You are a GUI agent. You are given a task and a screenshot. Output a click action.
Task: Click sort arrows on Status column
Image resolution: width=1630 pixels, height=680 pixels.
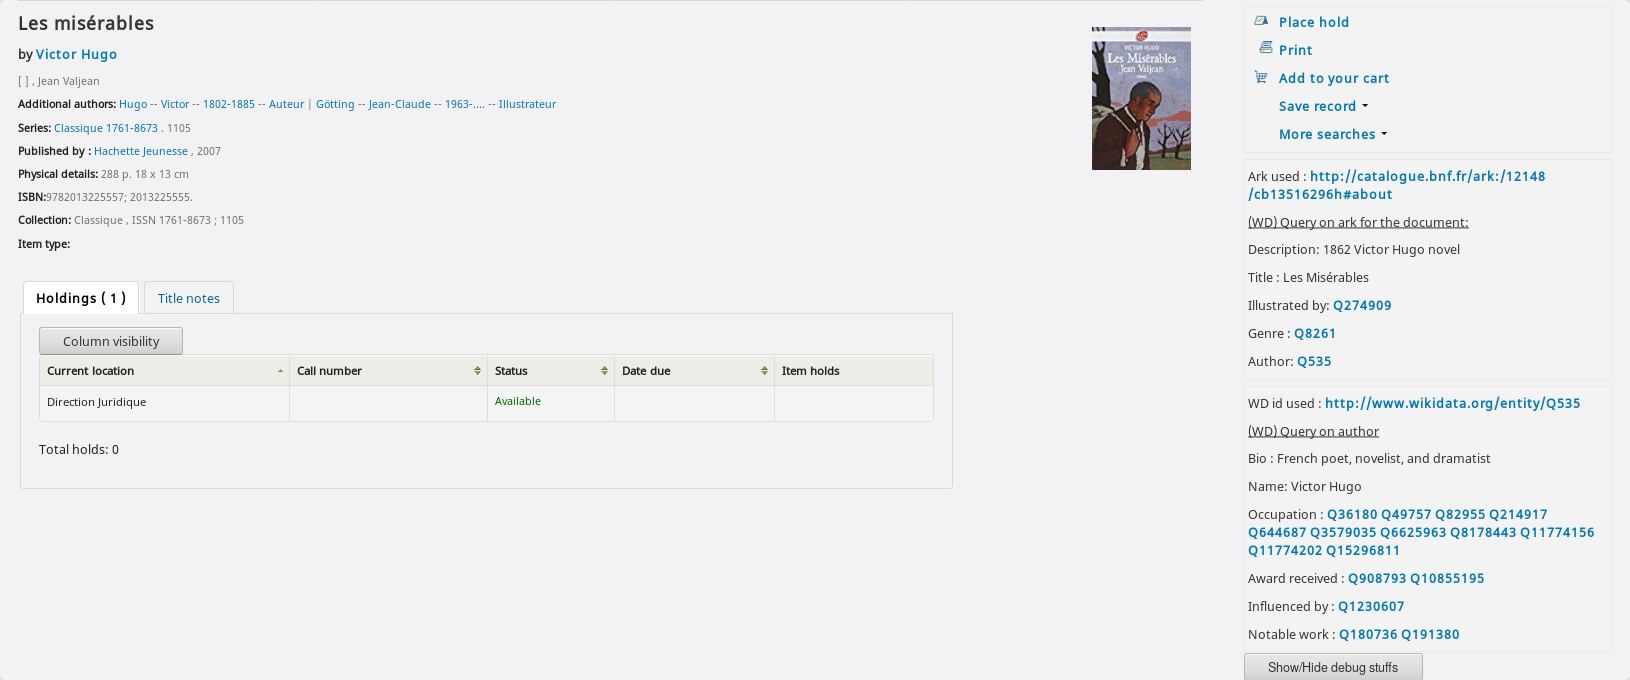tap(604, 371)
